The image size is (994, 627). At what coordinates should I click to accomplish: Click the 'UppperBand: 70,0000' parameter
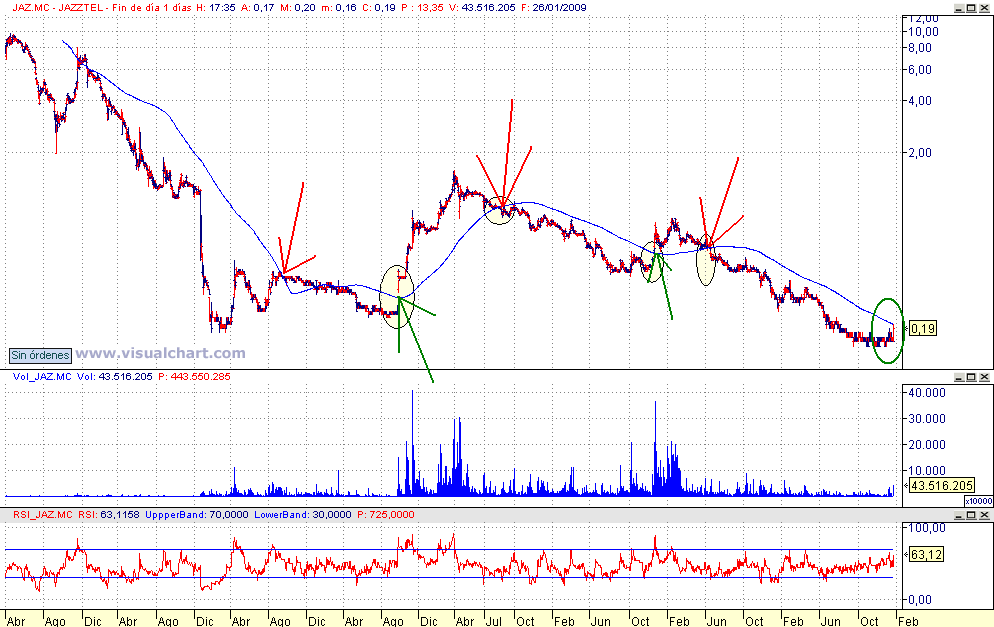[x=197, y=515]
